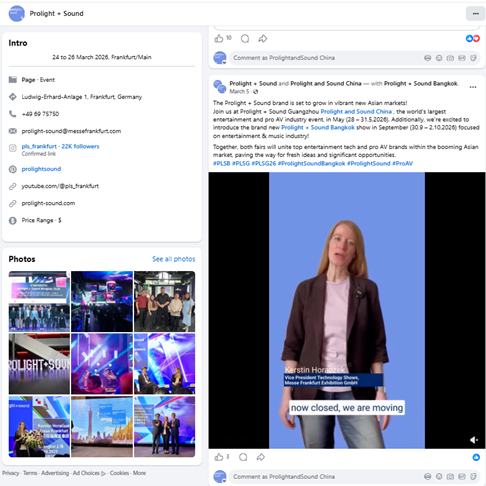This screenshot has width=486, height=486.
Task: Click address Ludwig-Erhard-Anlage 1, Frankfurt
Action: (x=82, y=97)
